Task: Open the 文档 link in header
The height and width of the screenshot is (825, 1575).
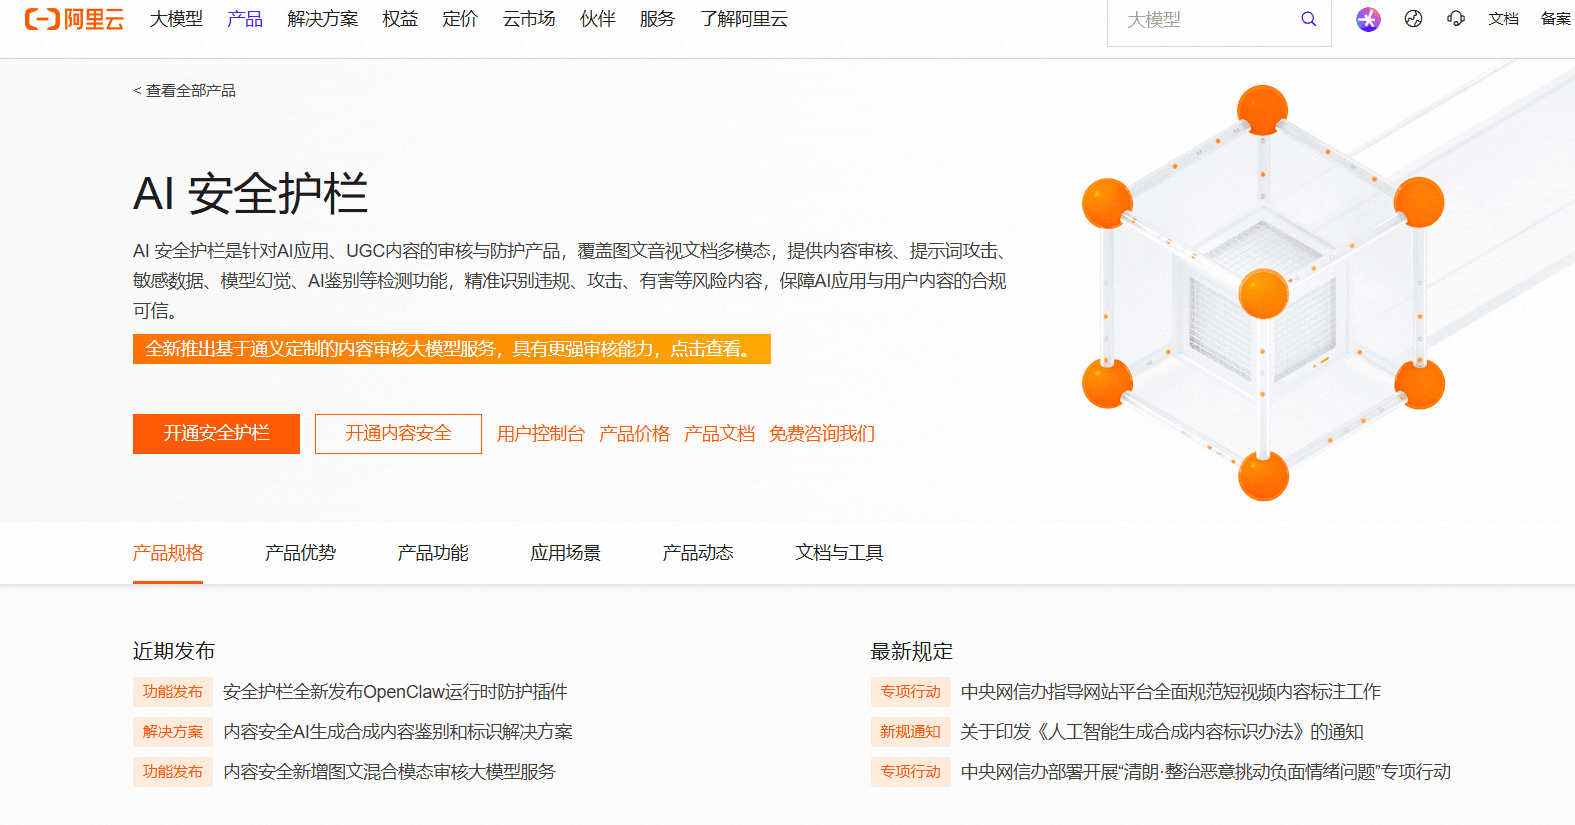Action: pos(1503,19)
